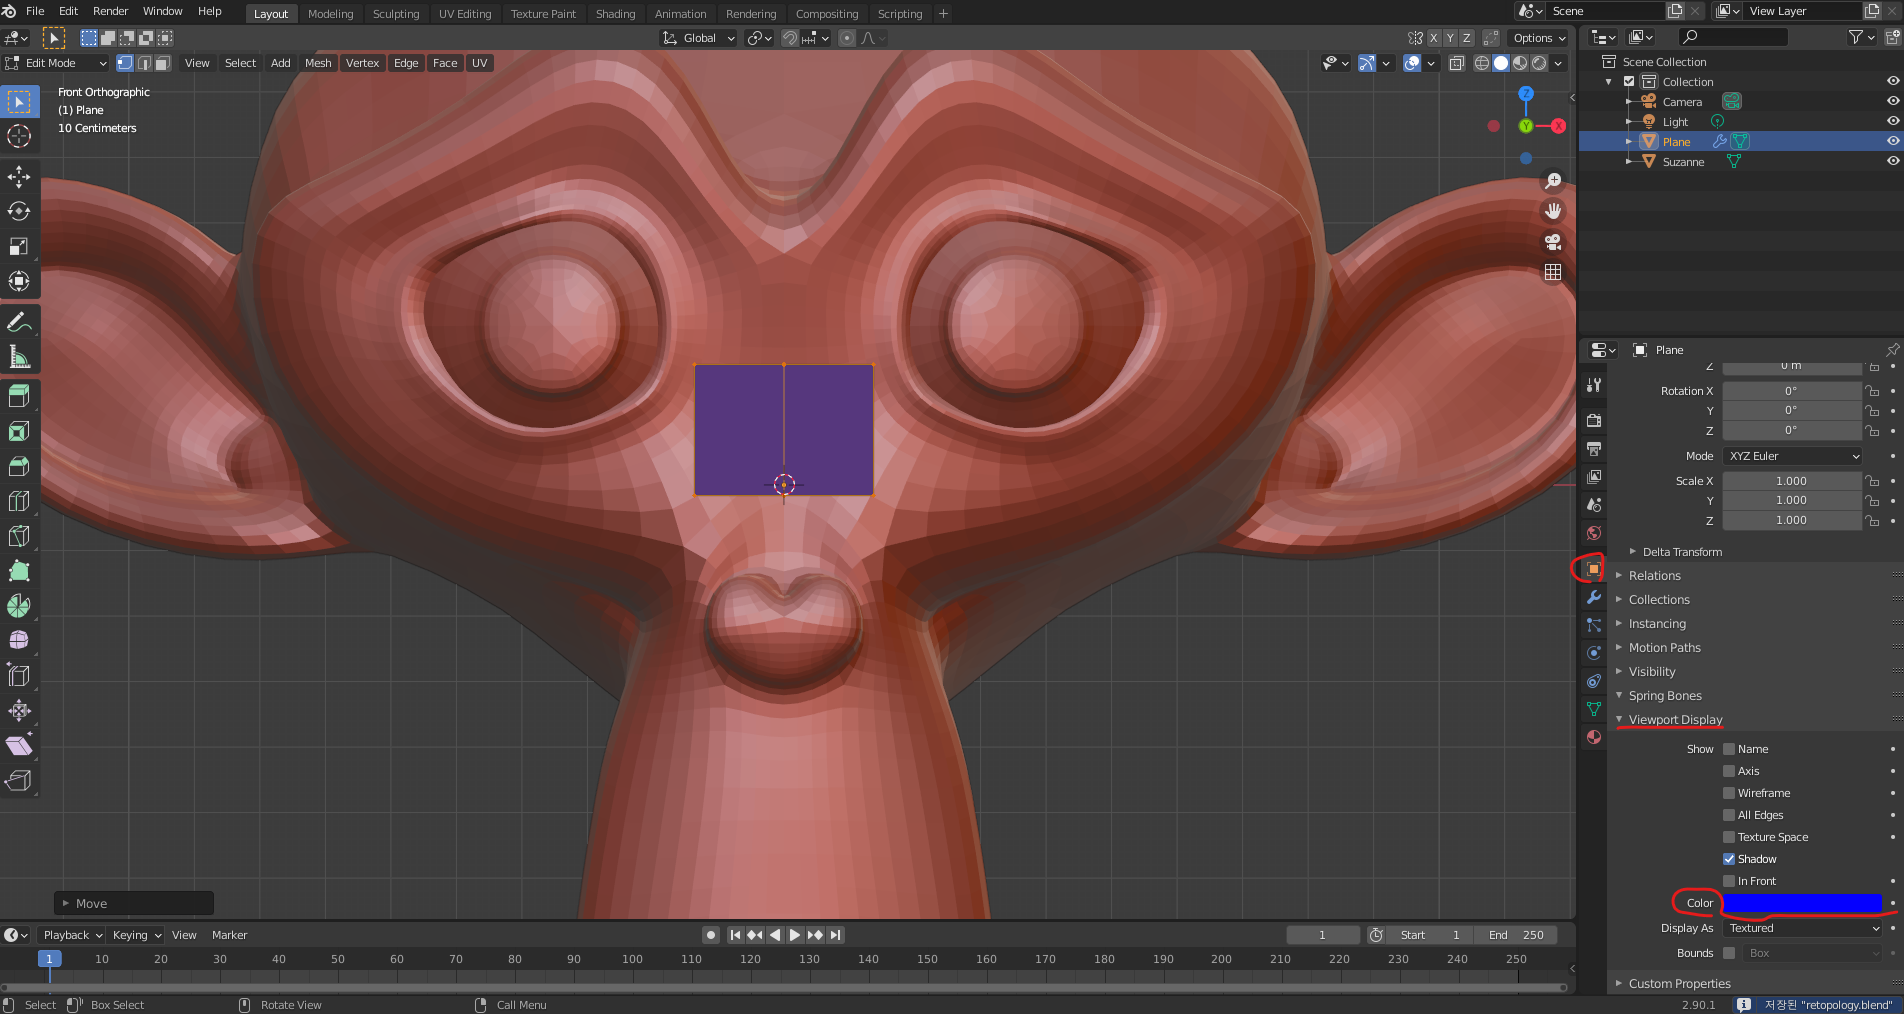Open the Physics properties tab

coord(1594,653)
